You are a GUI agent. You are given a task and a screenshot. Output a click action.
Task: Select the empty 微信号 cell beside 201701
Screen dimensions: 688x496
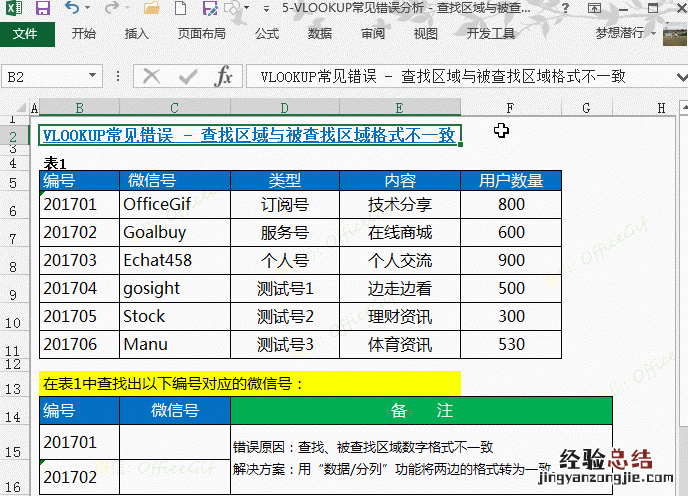coord(174,441)
